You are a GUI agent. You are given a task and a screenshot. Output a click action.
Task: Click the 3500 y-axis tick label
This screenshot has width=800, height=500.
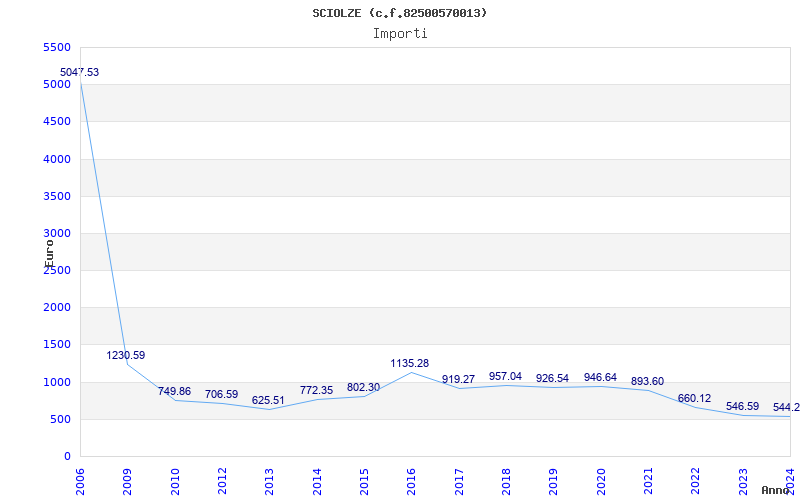coord(57,196)
